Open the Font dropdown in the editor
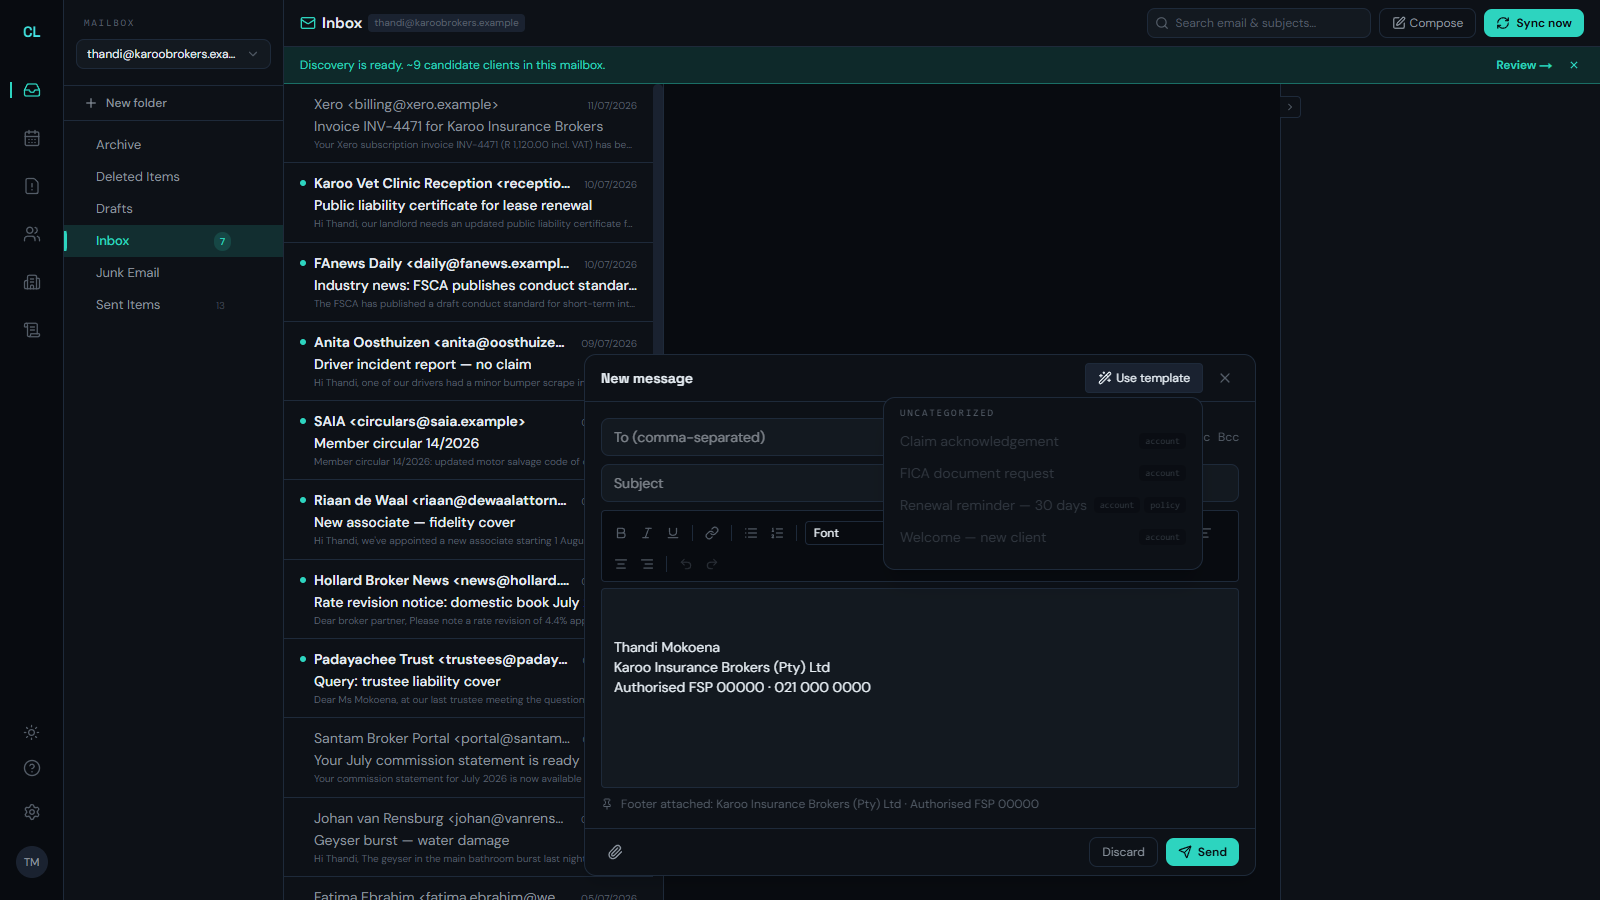The height and width of the screenshot is (900, 1600). point(844,533)
